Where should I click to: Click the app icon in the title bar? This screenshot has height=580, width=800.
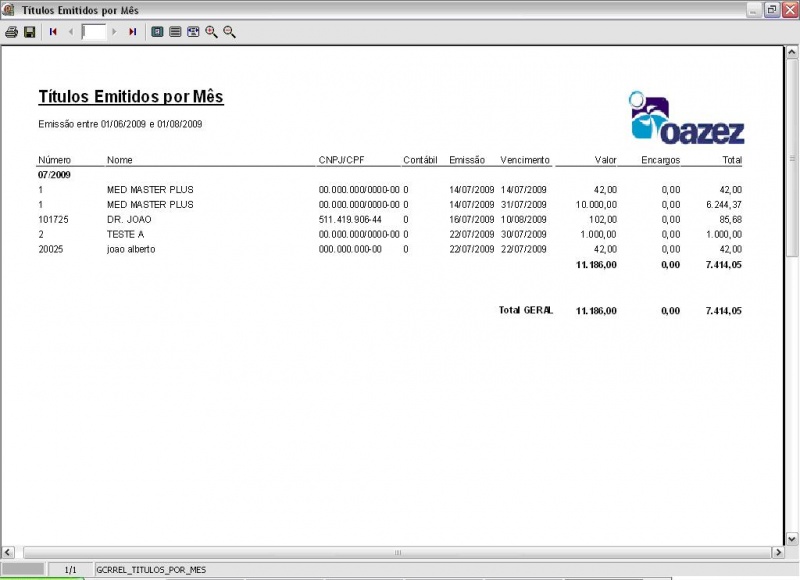9,10
